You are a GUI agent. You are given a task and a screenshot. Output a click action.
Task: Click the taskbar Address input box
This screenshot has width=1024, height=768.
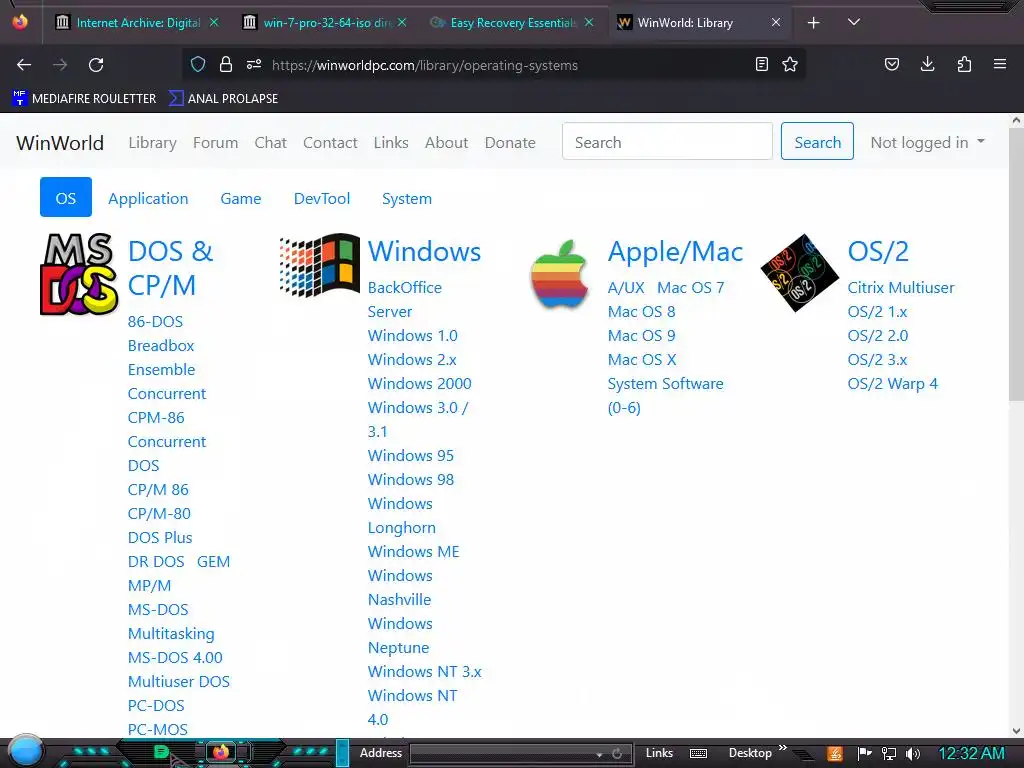point(502,754)
